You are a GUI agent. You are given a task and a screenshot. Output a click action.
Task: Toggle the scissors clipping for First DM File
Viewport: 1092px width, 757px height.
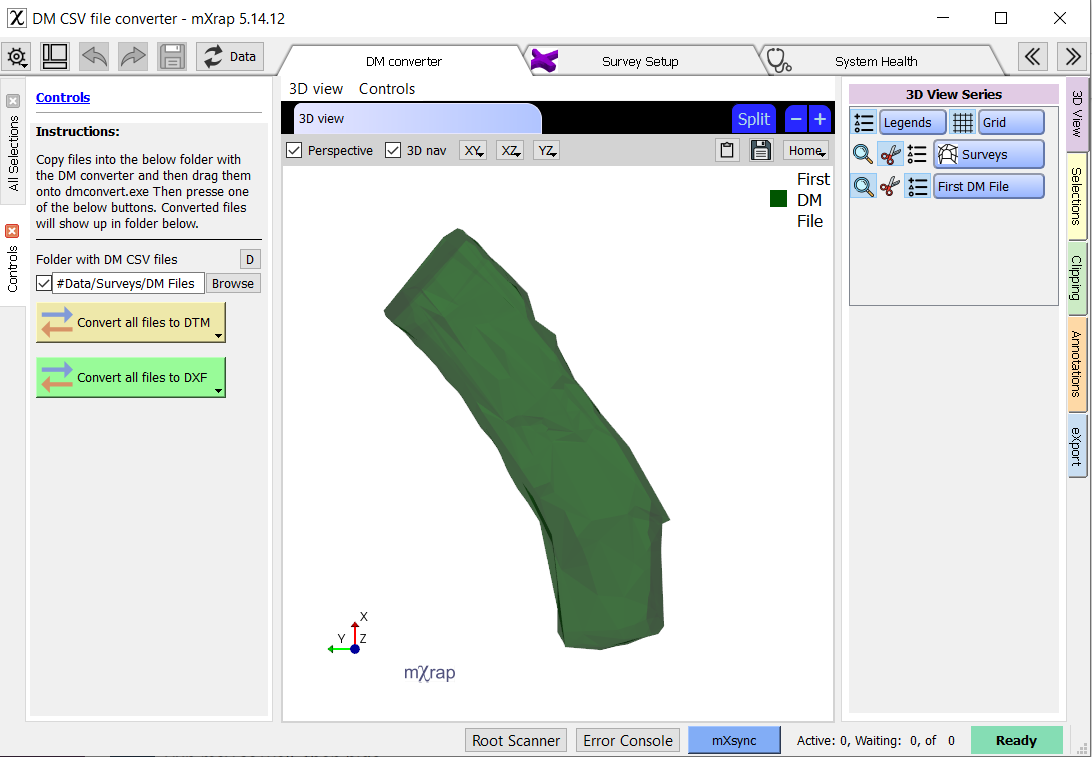coord(890,186)
